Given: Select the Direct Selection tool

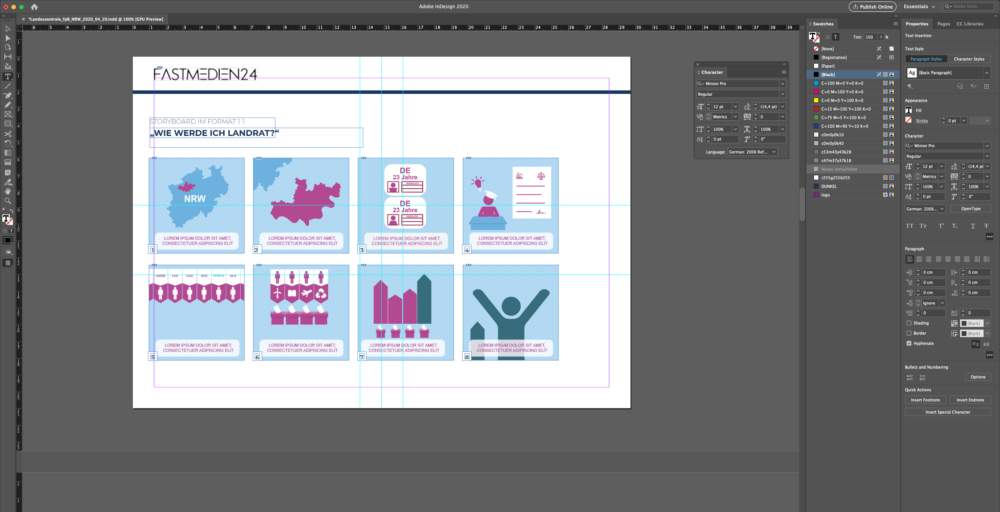Looking at the screenshot, I should (8, 38).
